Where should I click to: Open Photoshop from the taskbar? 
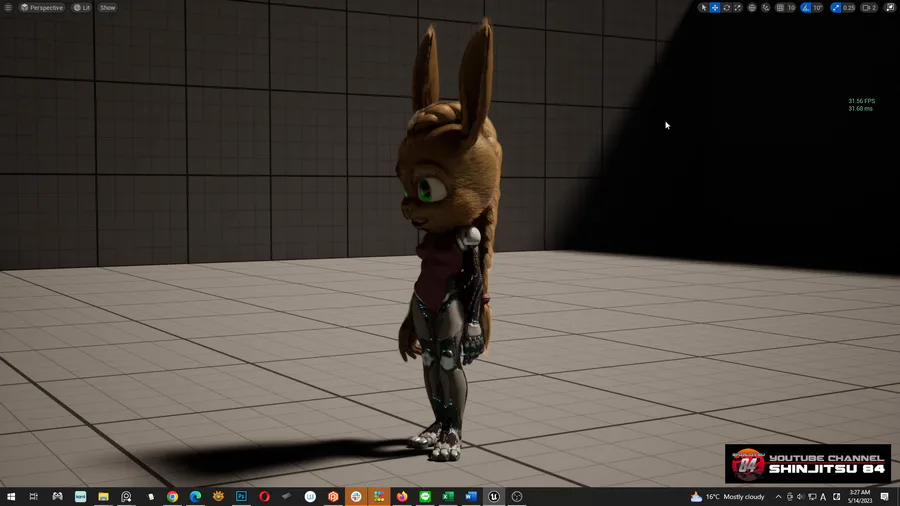(x=241, y=497)
